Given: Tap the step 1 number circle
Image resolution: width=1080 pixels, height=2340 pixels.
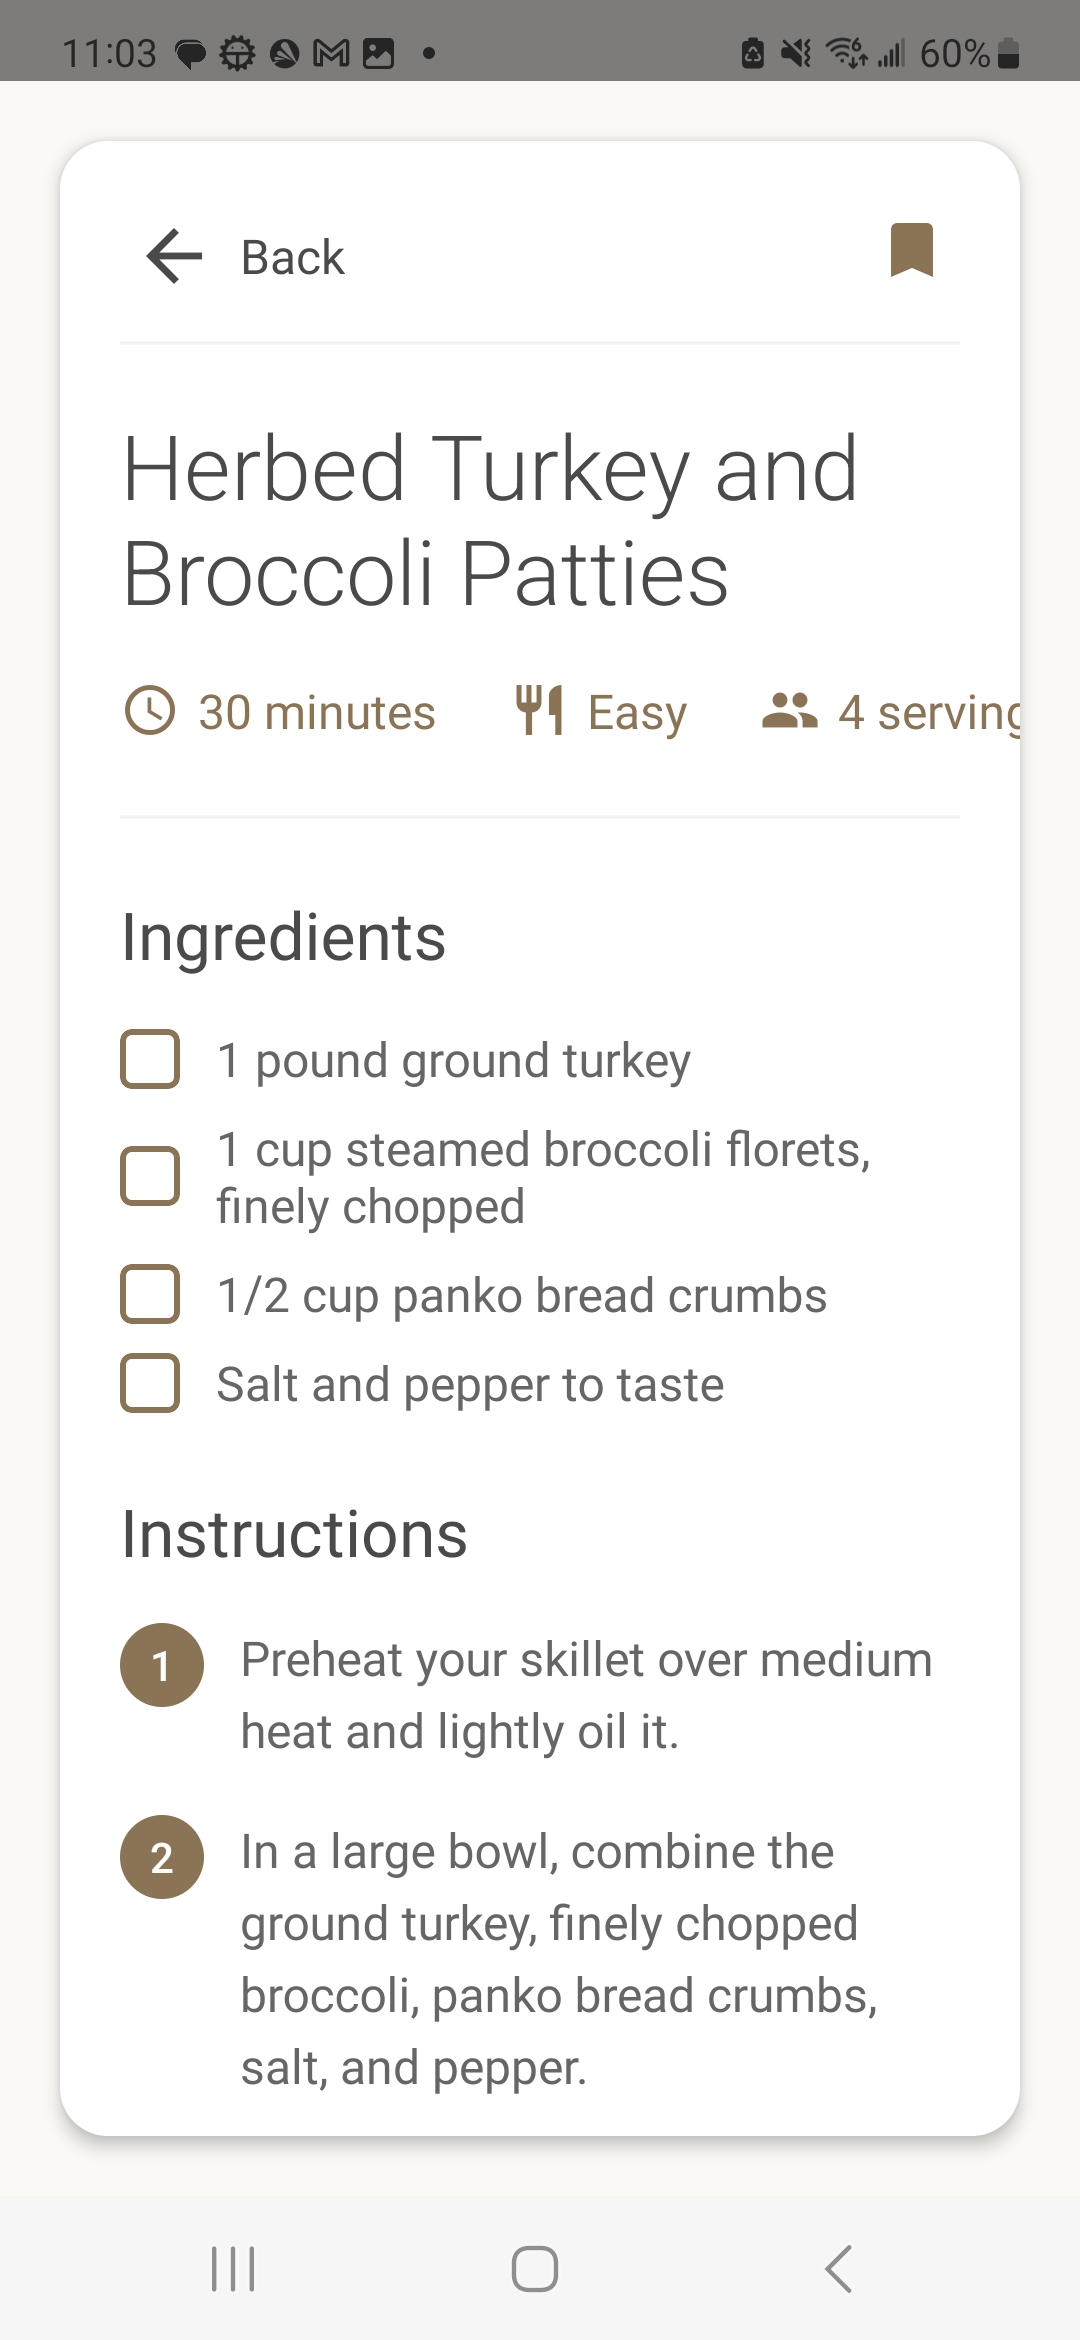Looking at the screenshot, I should point(162,1665).
